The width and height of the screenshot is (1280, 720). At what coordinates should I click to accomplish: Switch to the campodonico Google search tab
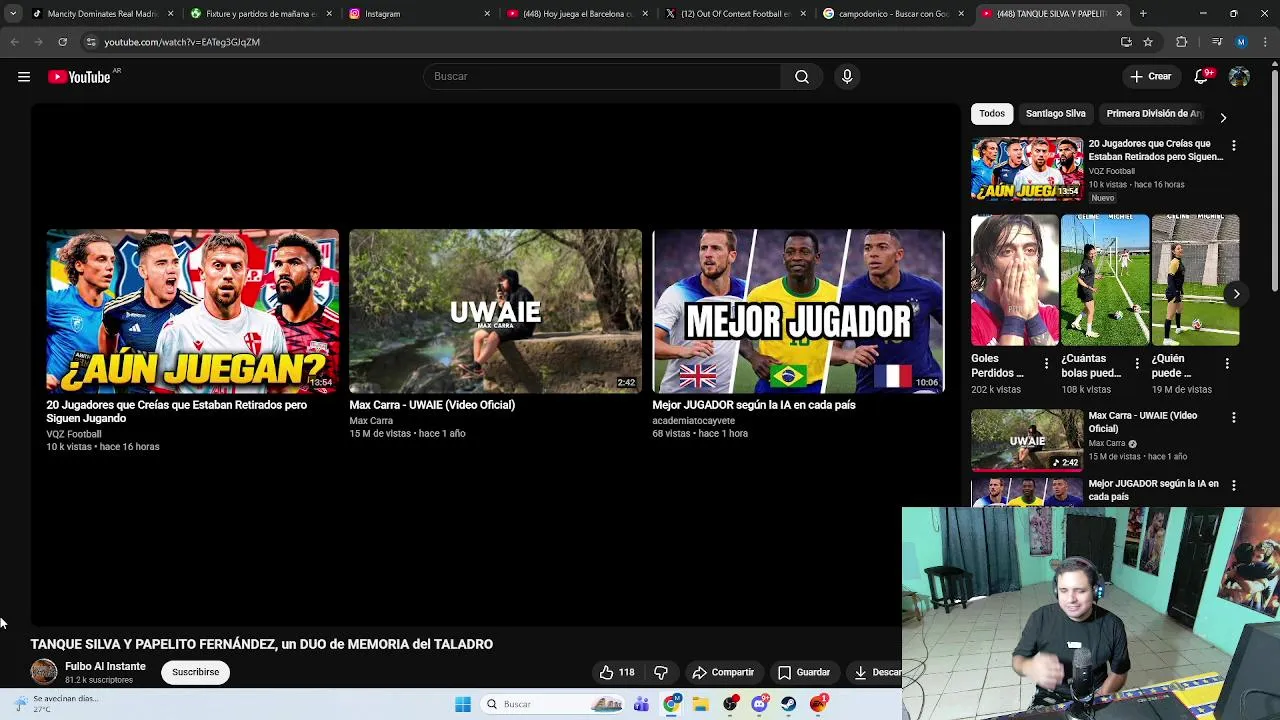tap(893, 14)
